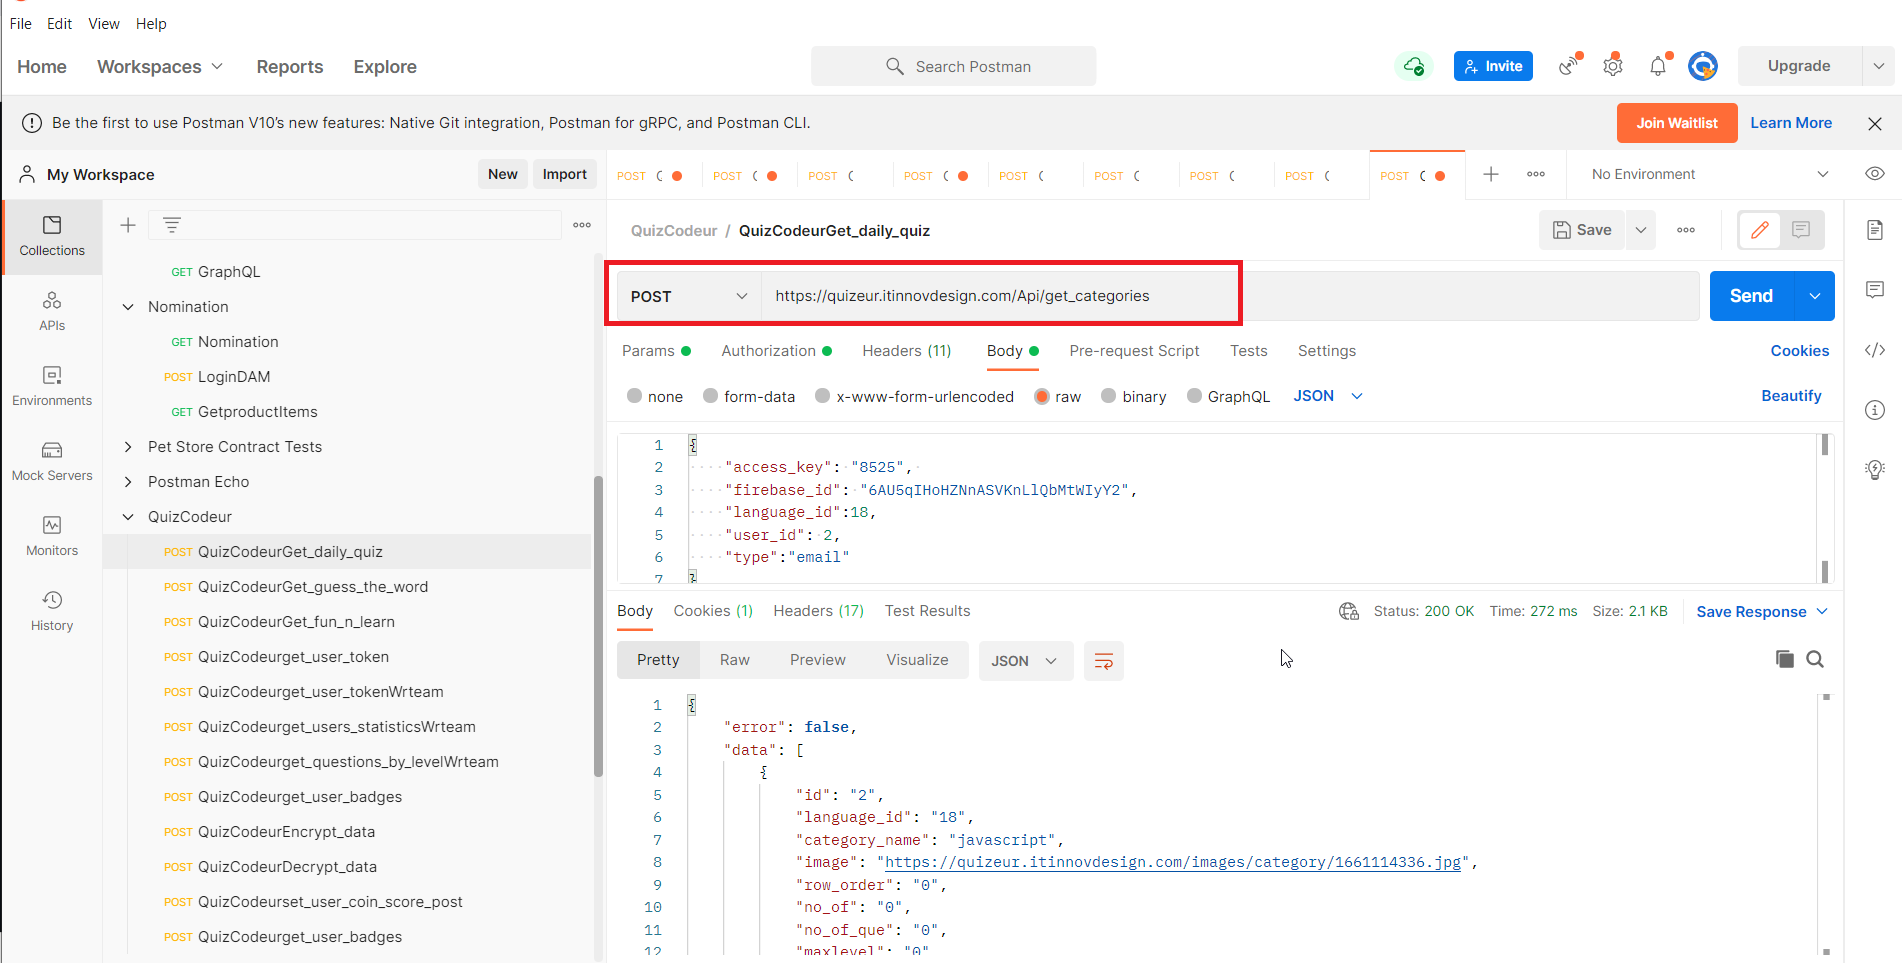
Task: Open the documentation icon in right sidebar
Action: [1875, 230]
